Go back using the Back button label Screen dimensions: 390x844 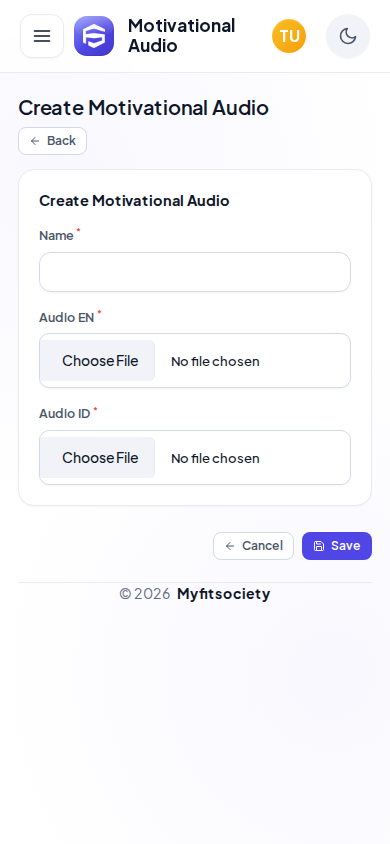pos(61,140)
